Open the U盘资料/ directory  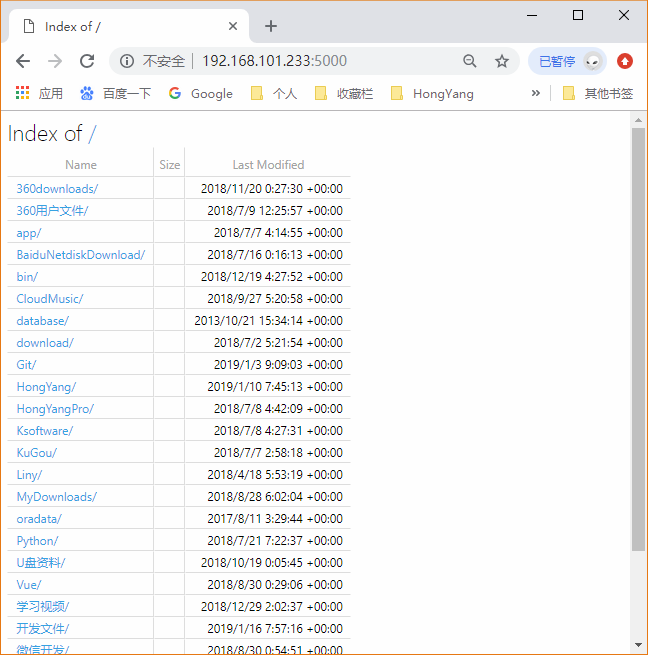41,563
